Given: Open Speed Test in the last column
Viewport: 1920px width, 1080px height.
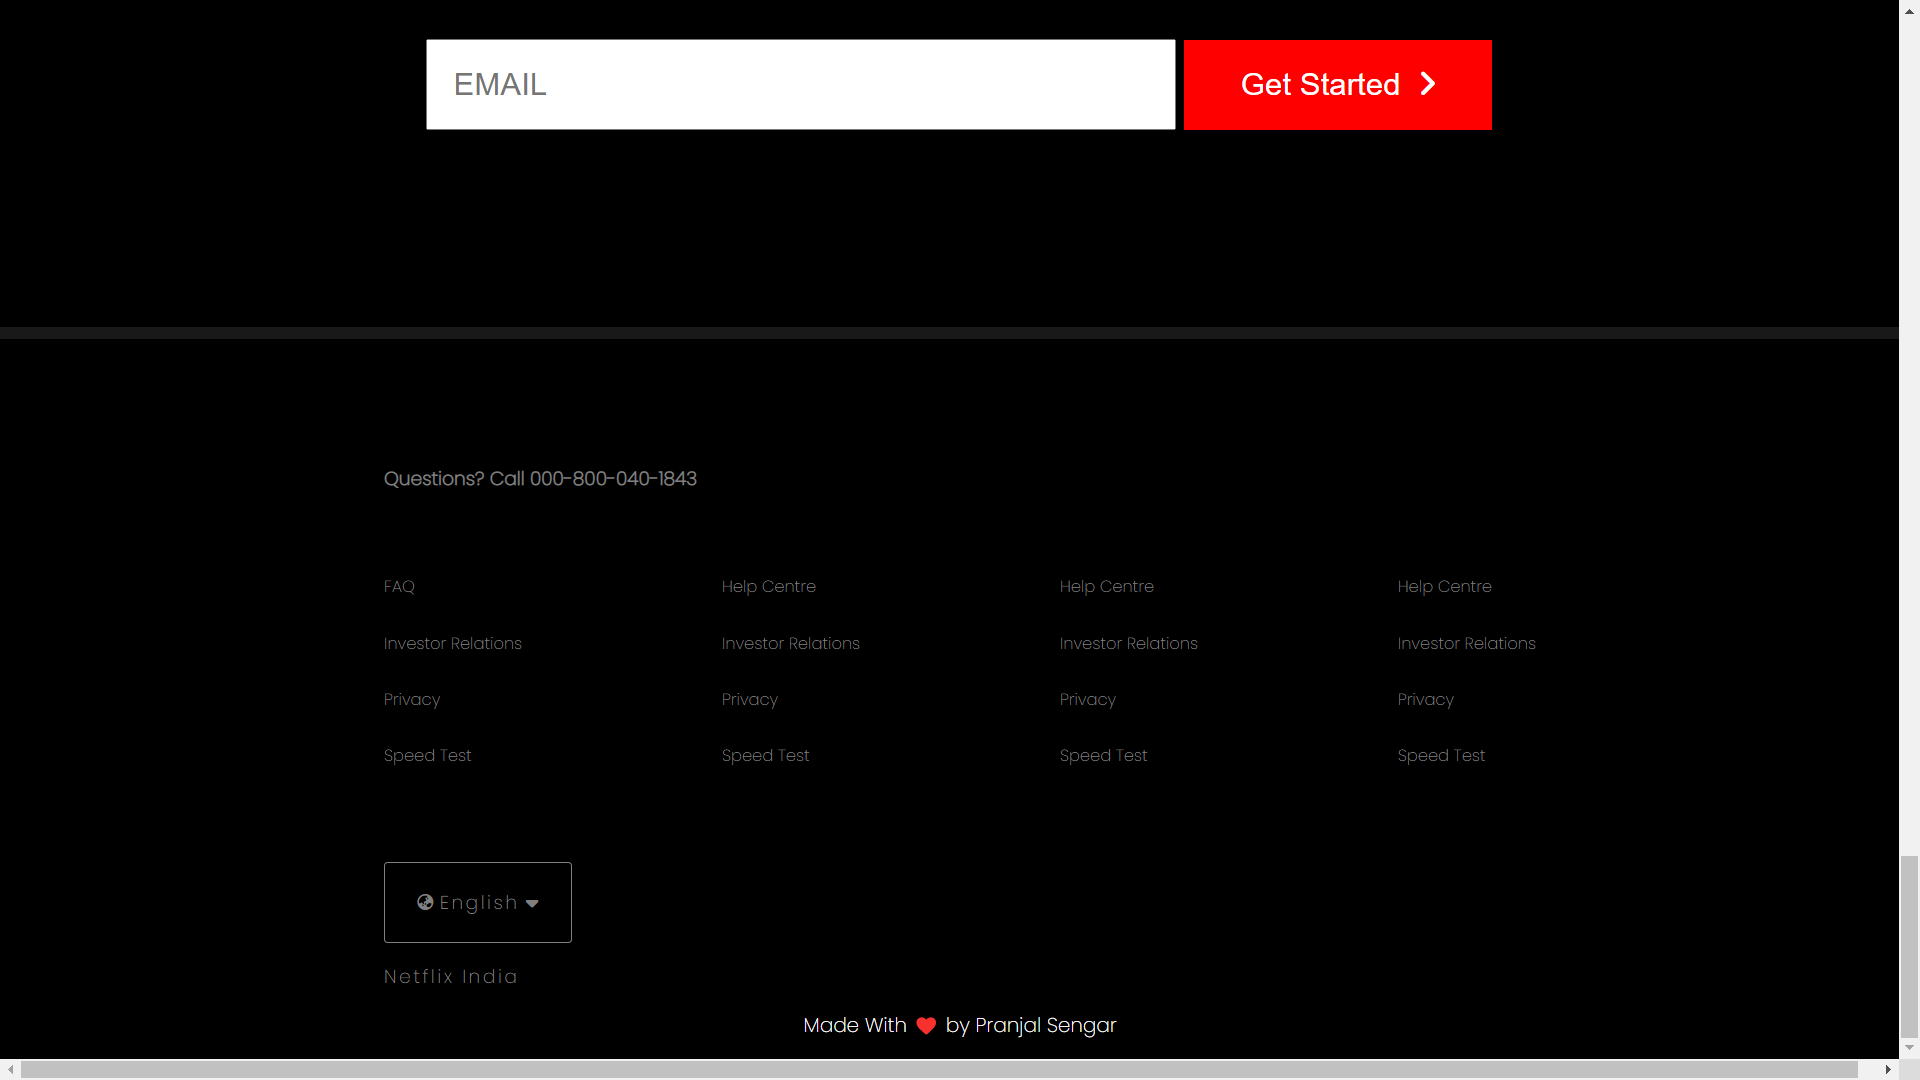Looking at the screenshot, I should [x=1441, y=755].
